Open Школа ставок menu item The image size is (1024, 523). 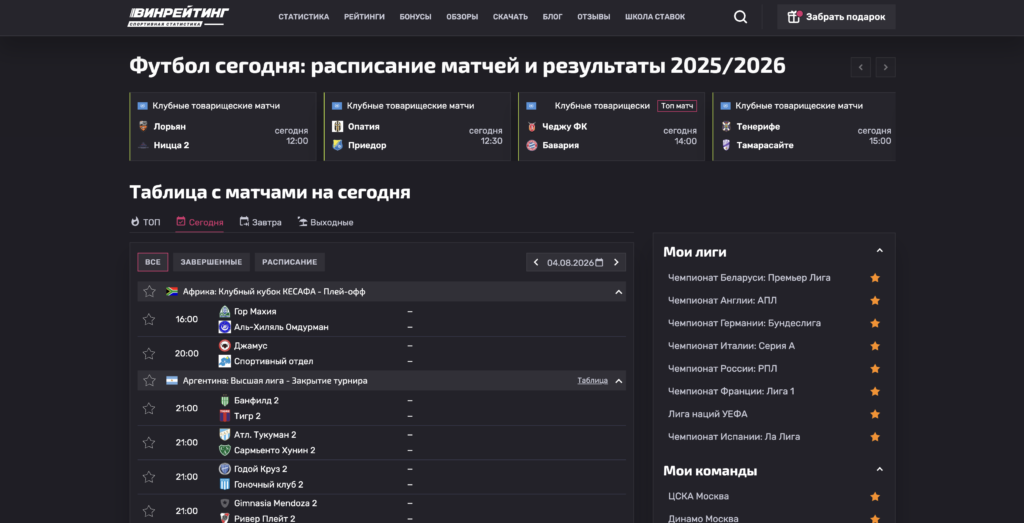coord(655,17)
